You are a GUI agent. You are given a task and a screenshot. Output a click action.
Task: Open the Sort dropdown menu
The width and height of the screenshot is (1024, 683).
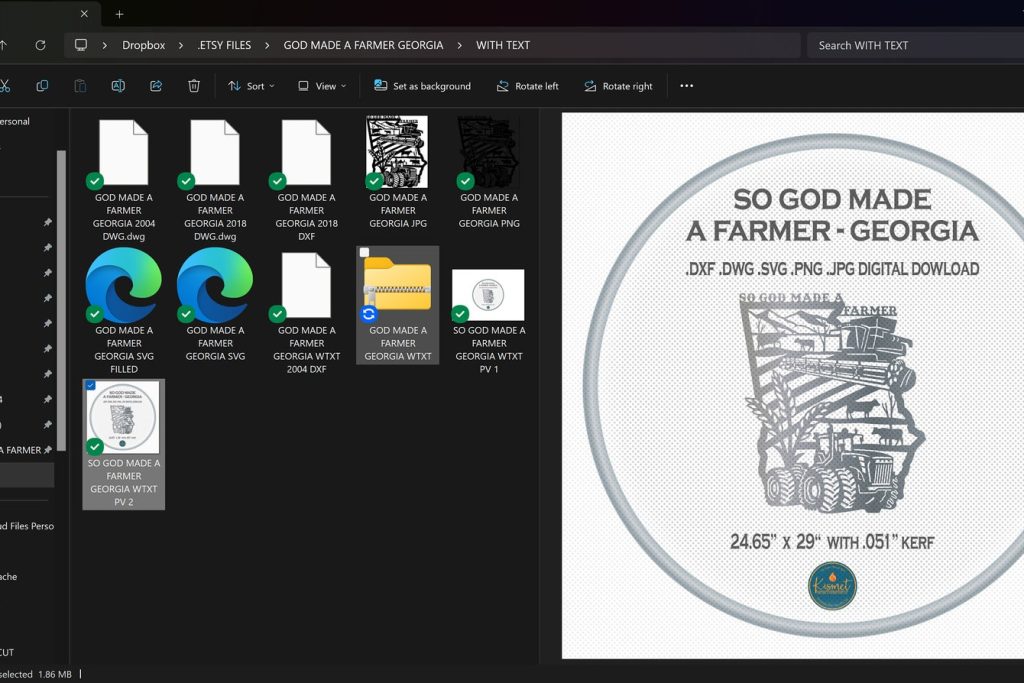click(x=251, y=86)
